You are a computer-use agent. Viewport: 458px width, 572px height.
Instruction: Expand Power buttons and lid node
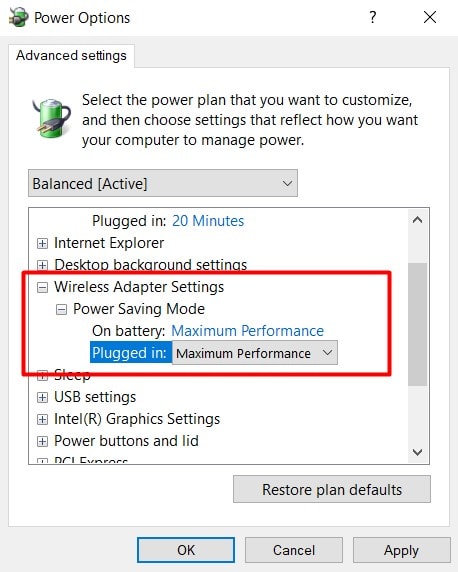click(x=42, y=441)
